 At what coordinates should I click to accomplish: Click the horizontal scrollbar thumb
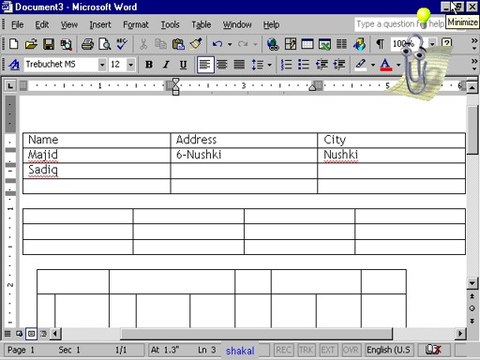tap(257, 333)
